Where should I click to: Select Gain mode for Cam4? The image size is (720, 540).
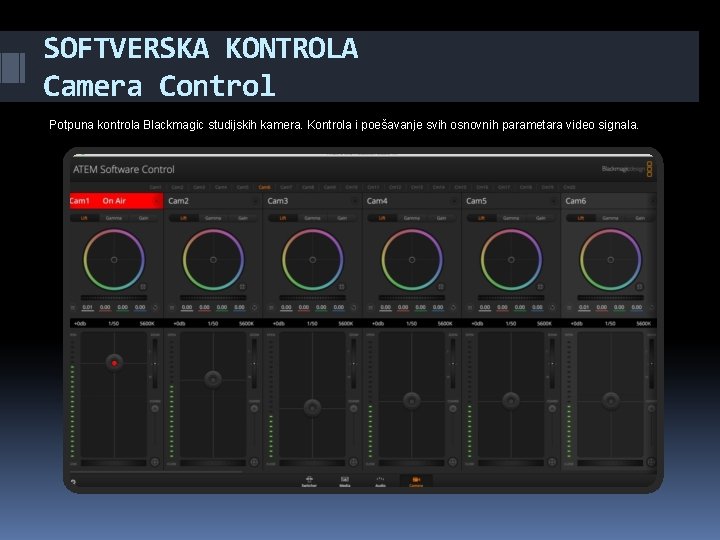pyautogui.click(x=441, y=218)
